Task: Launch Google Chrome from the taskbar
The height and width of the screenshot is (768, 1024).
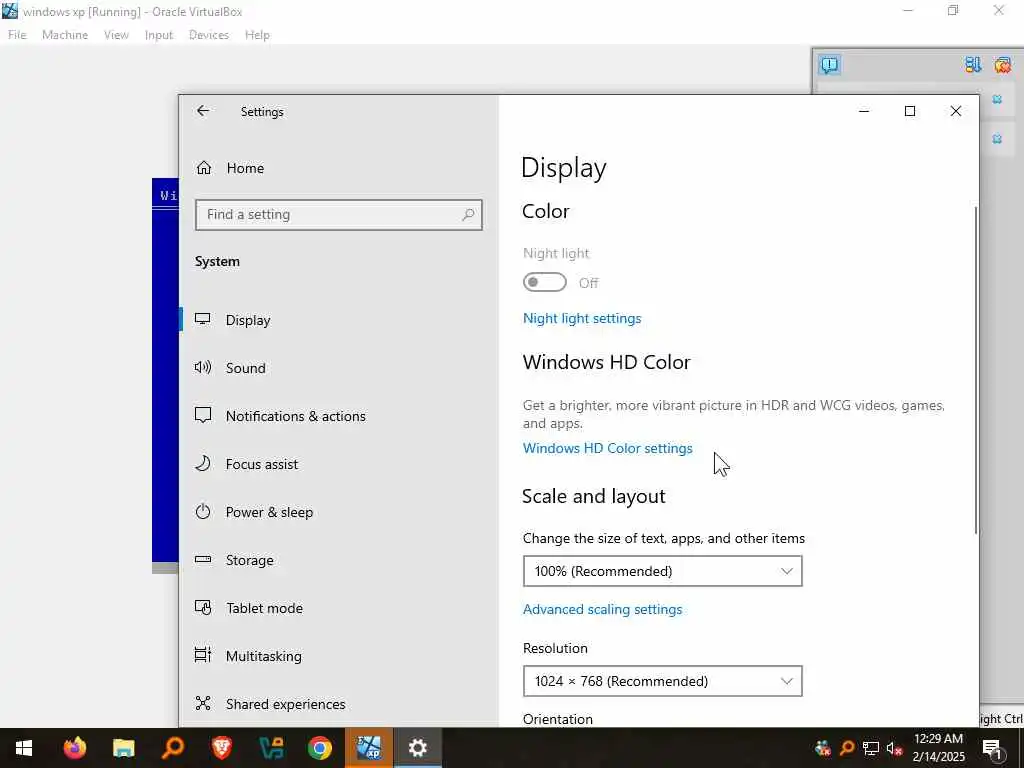Action: point(320,748)
